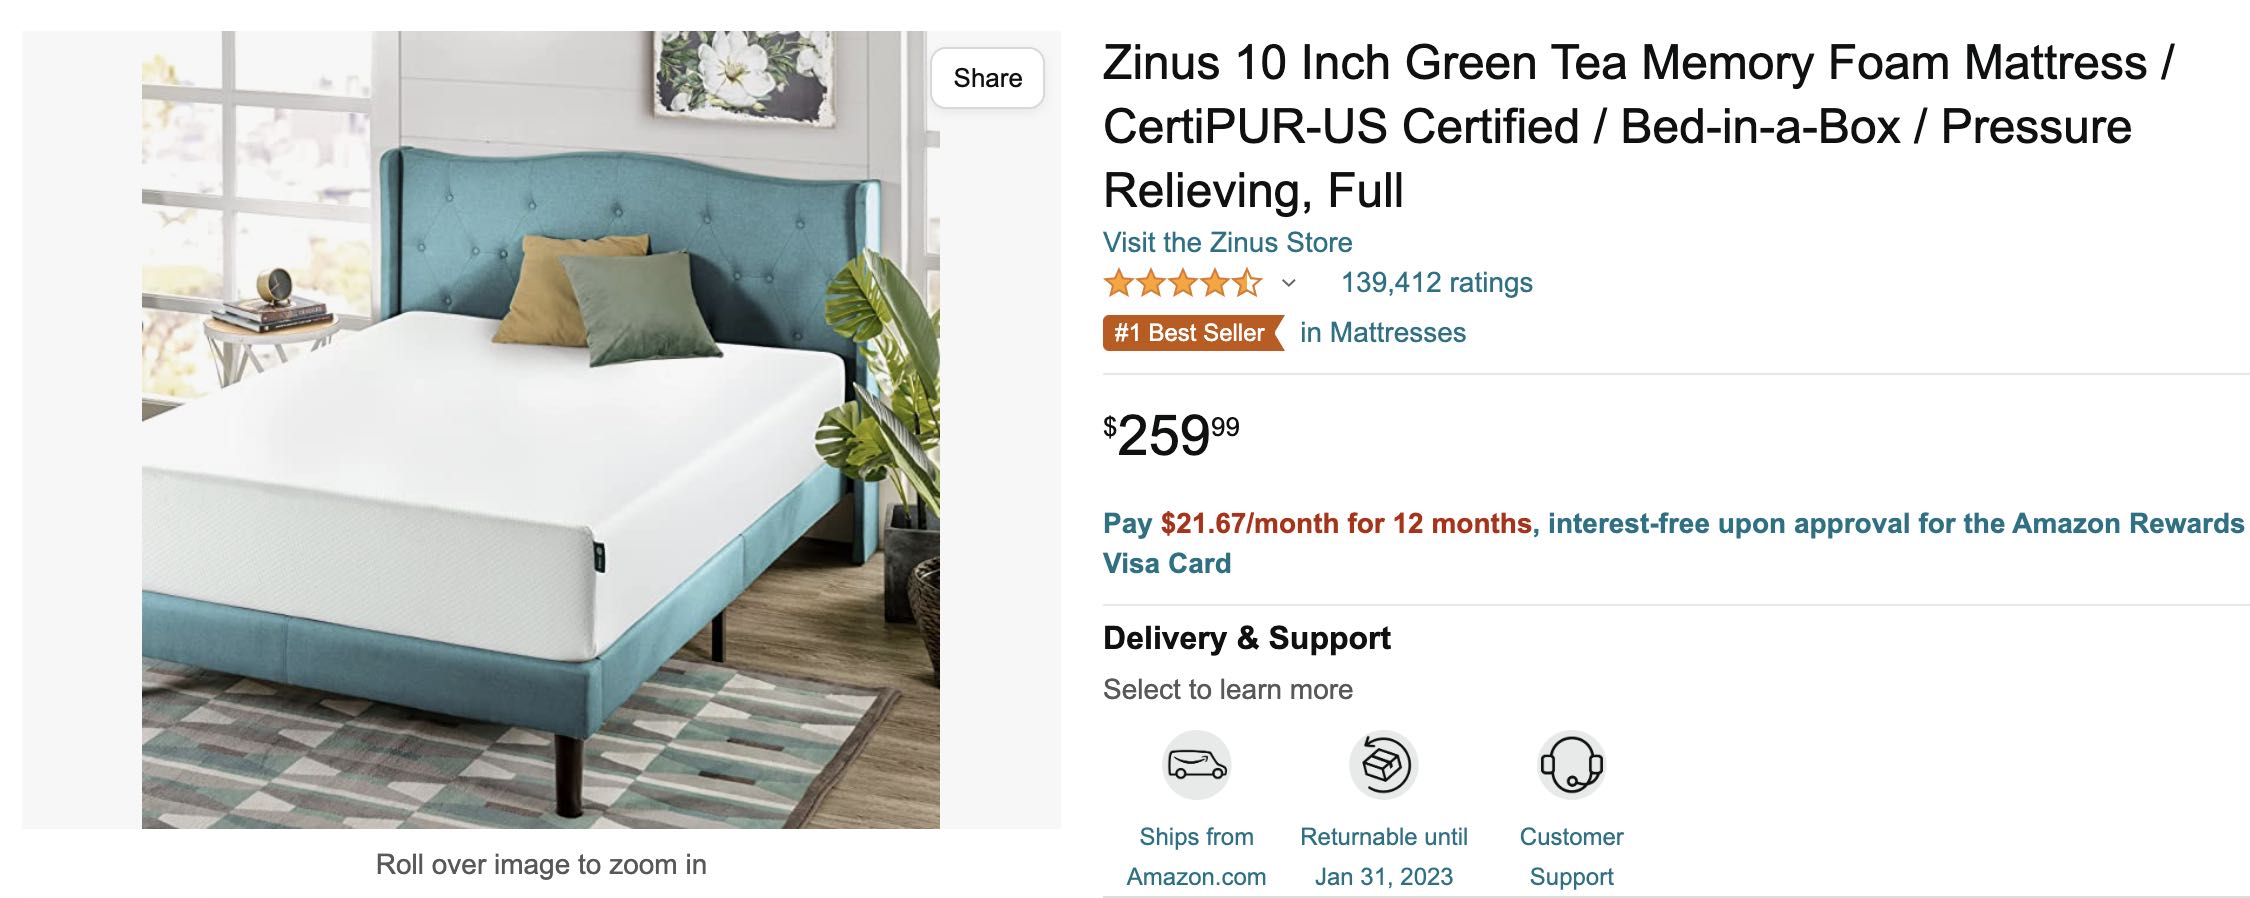Open 'Returnable until Jan 31, 2023' details
Screen dimensions: 2250x898
(x=1384, y=856)
